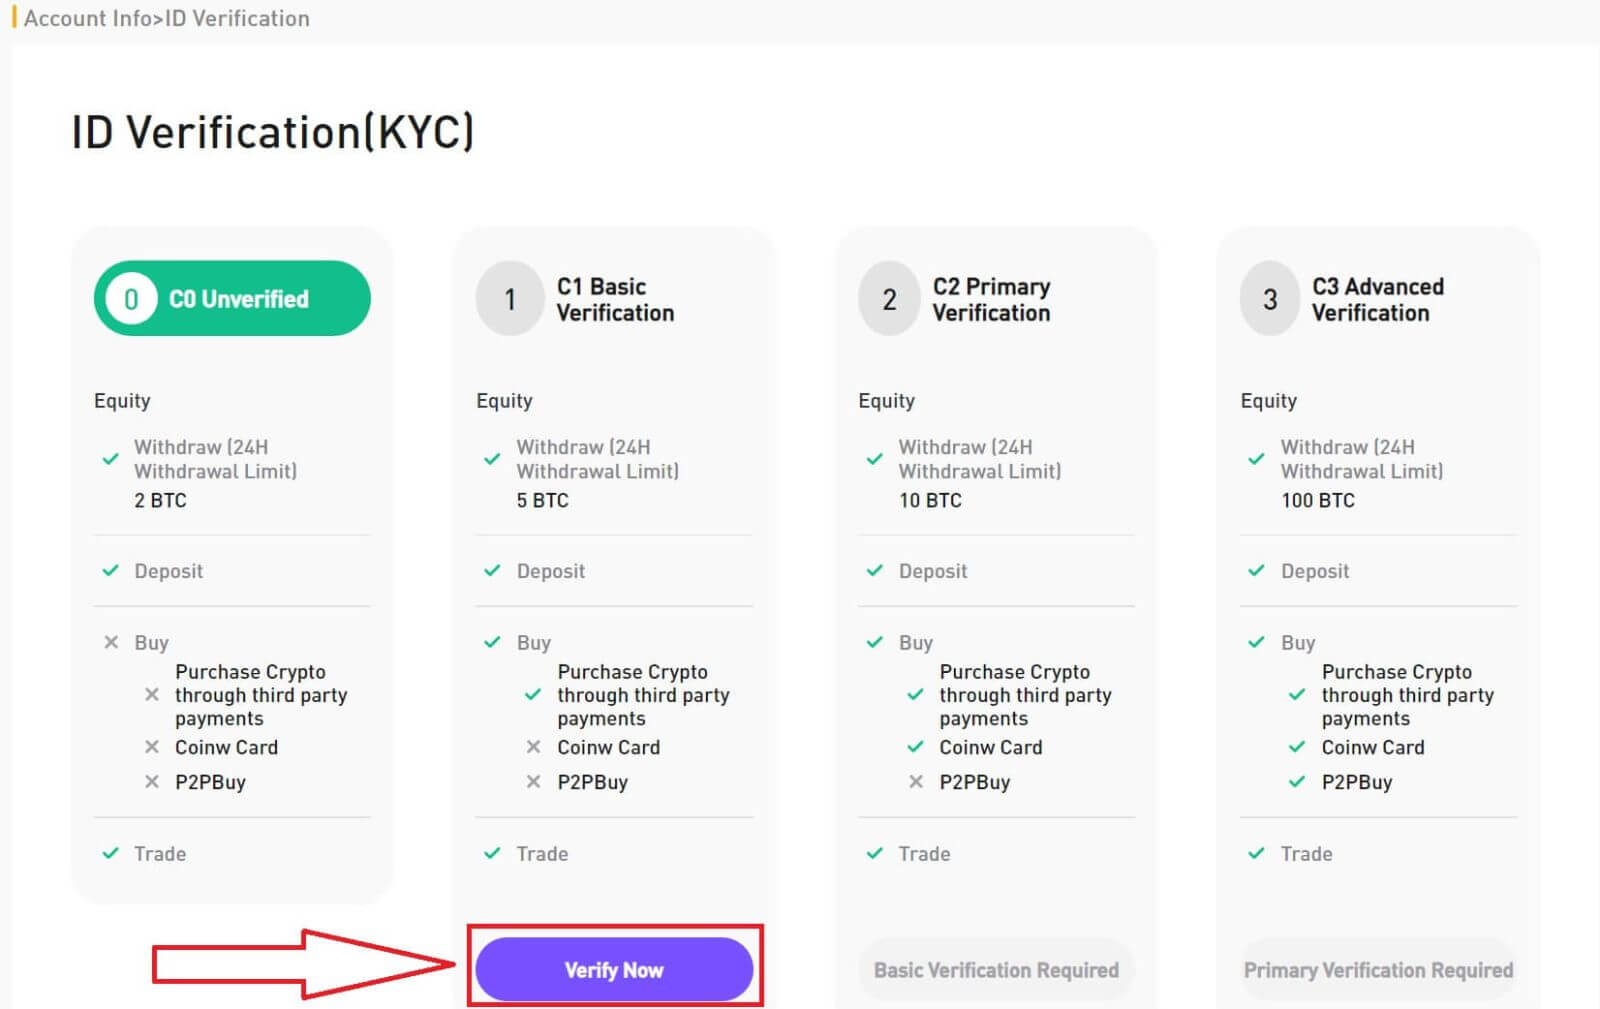Click the C0 level number 0 circle

coord(131,299)
